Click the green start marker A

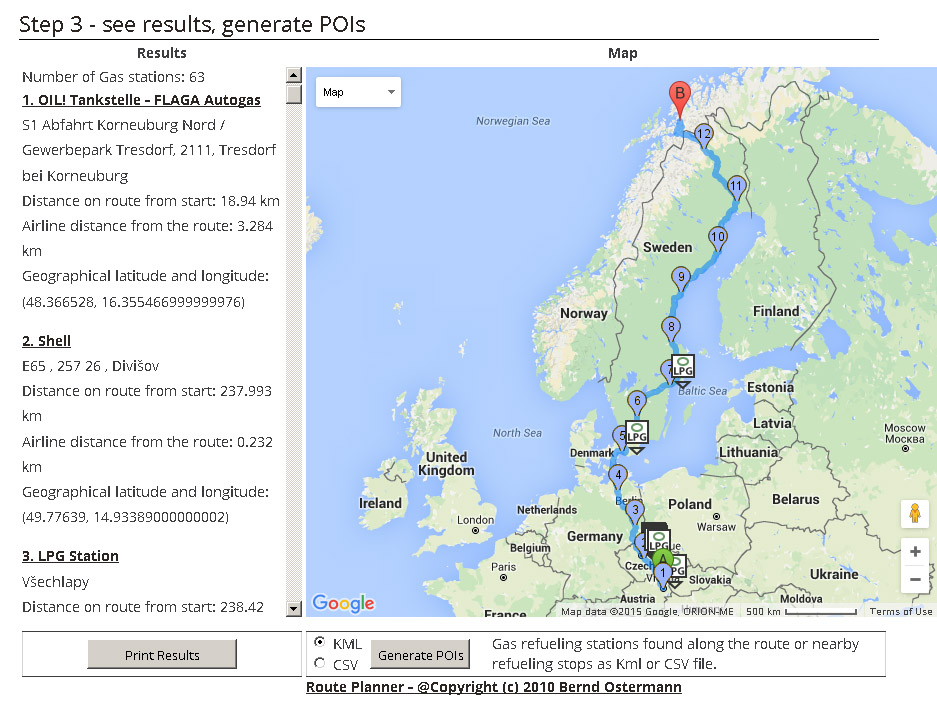[x=662, y=559]
